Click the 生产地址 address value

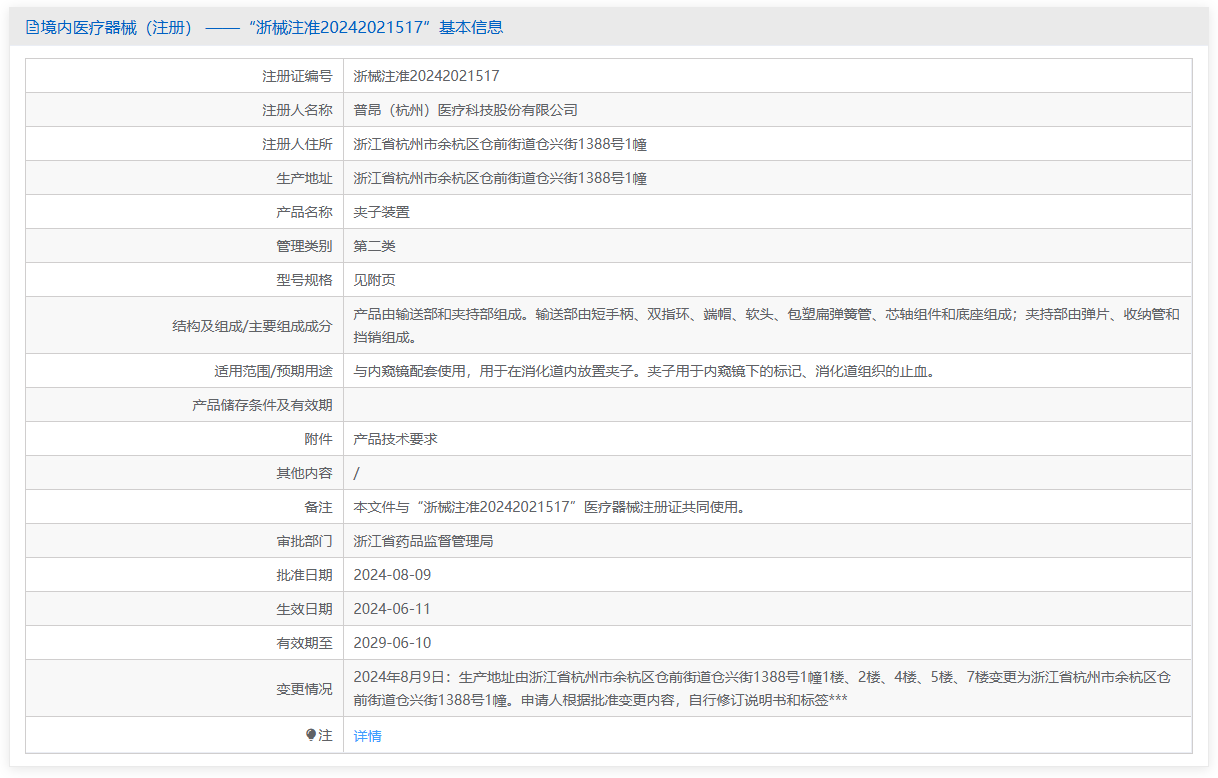pyautogui.click(x=500, y=178)
